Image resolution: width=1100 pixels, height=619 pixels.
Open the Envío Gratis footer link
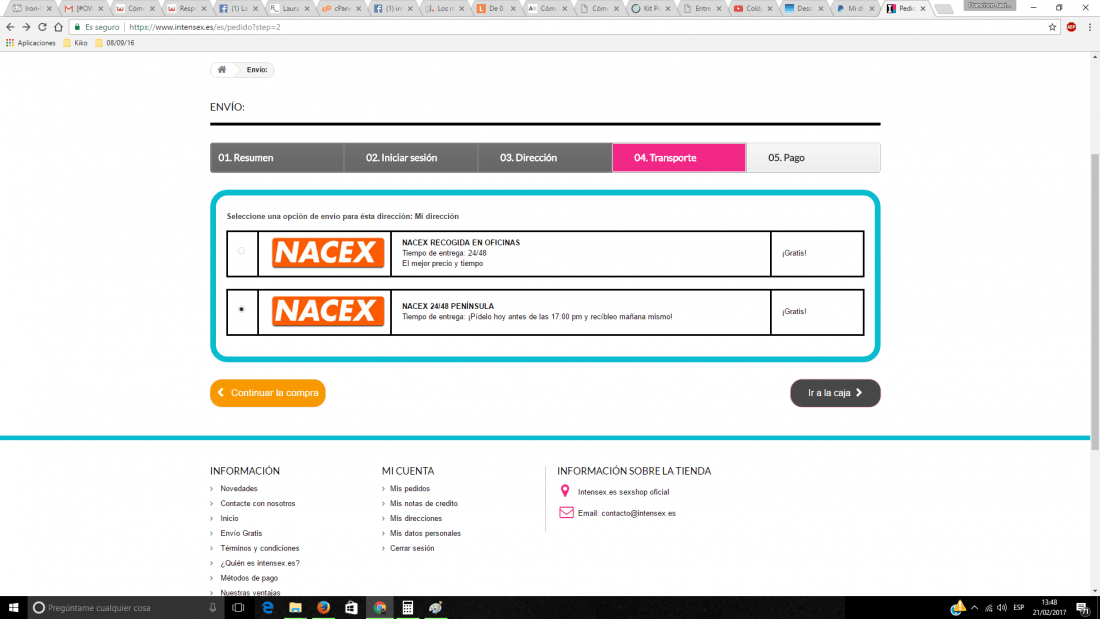pos(241,533)
